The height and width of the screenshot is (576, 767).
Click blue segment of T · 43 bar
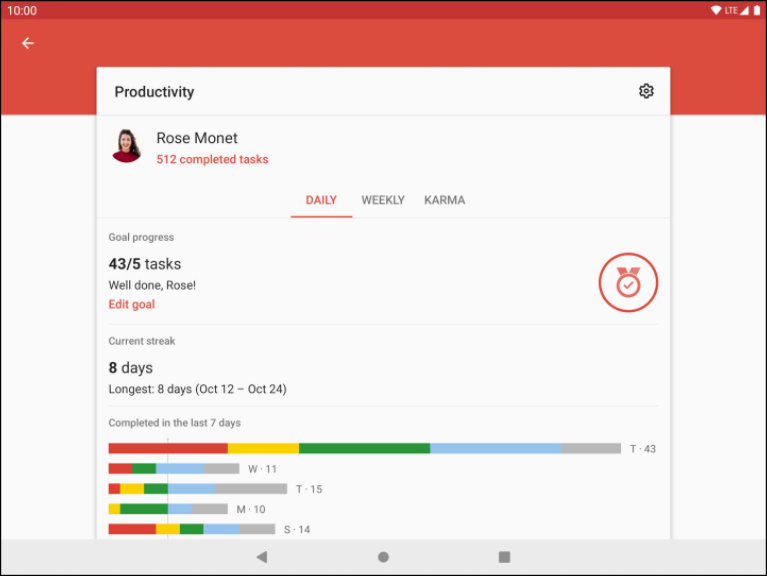pyautogui.click(x=496, y=448)
